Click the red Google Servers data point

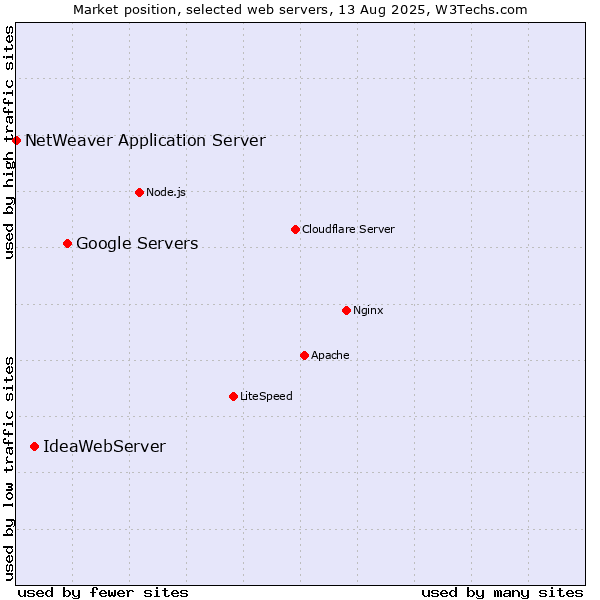tap(67, 244)
